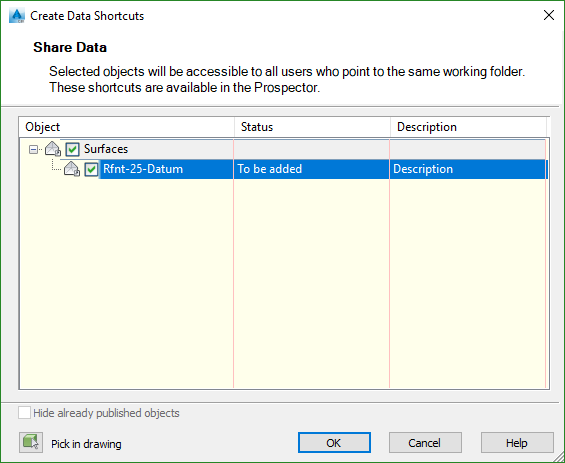Confirm with the OK button

tap(334, 442)
